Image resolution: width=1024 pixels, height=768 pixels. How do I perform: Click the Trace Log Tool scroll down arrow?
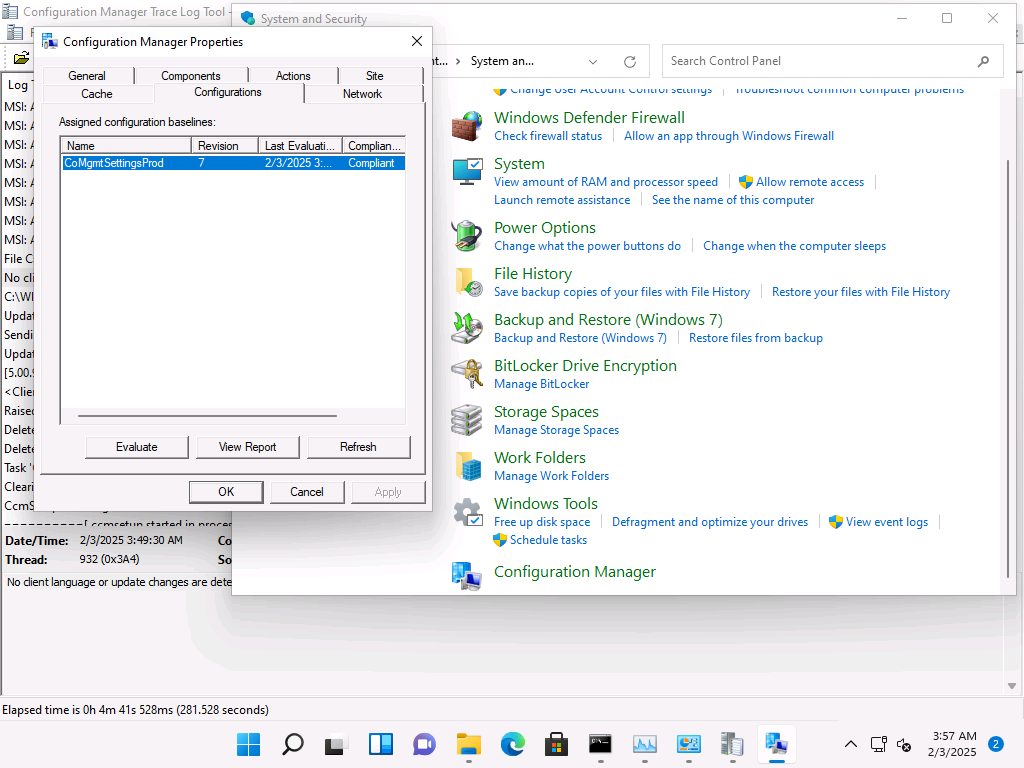pos(1012,686)
